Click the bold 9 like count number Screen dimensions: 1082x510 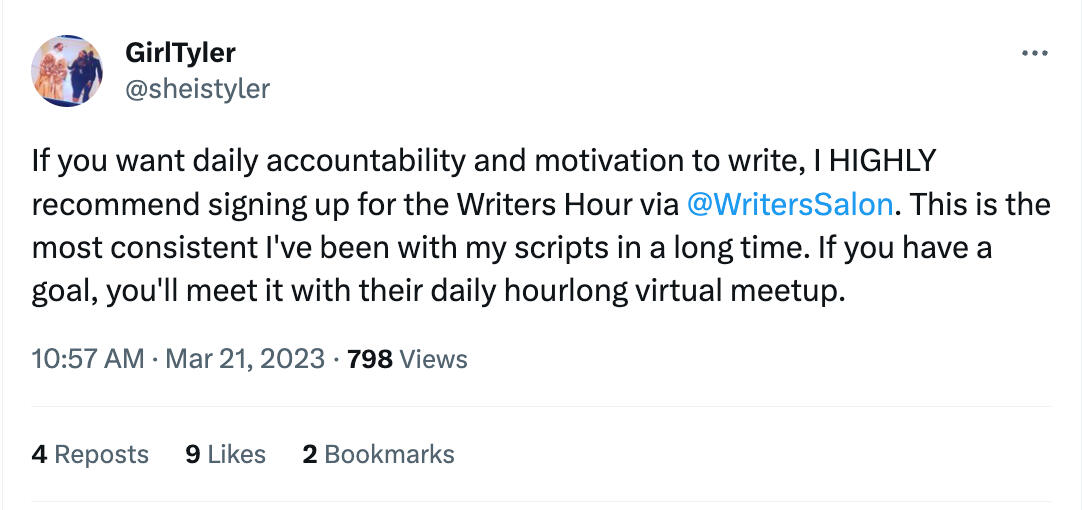click(x=193, y=454)
